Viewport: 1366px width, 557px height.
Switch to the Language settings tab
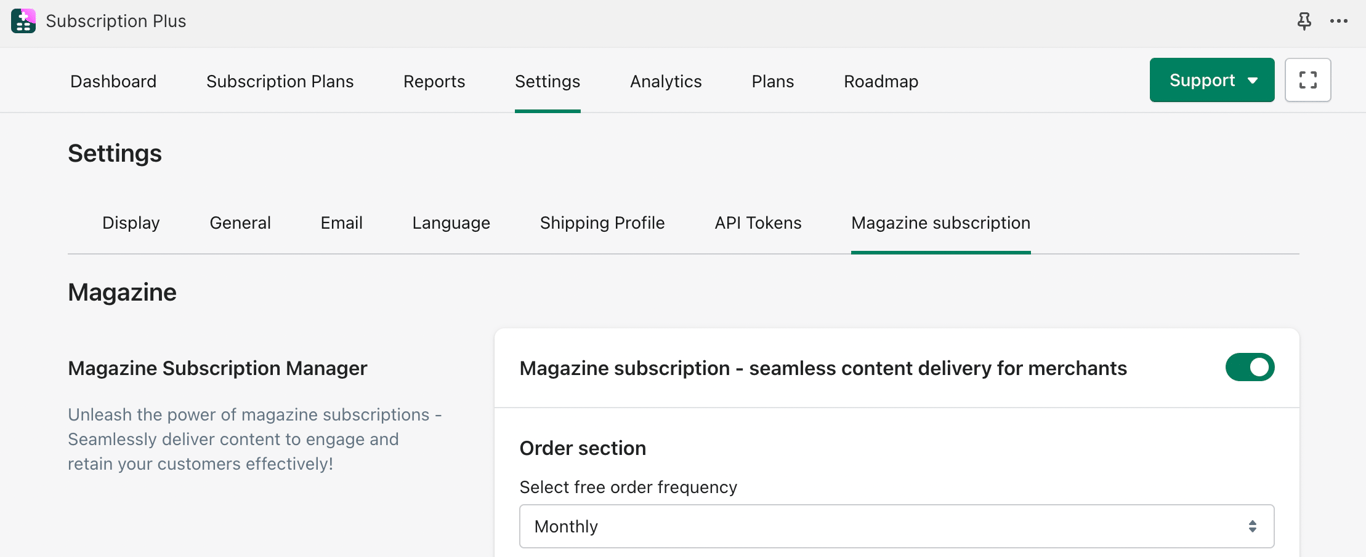451,223
